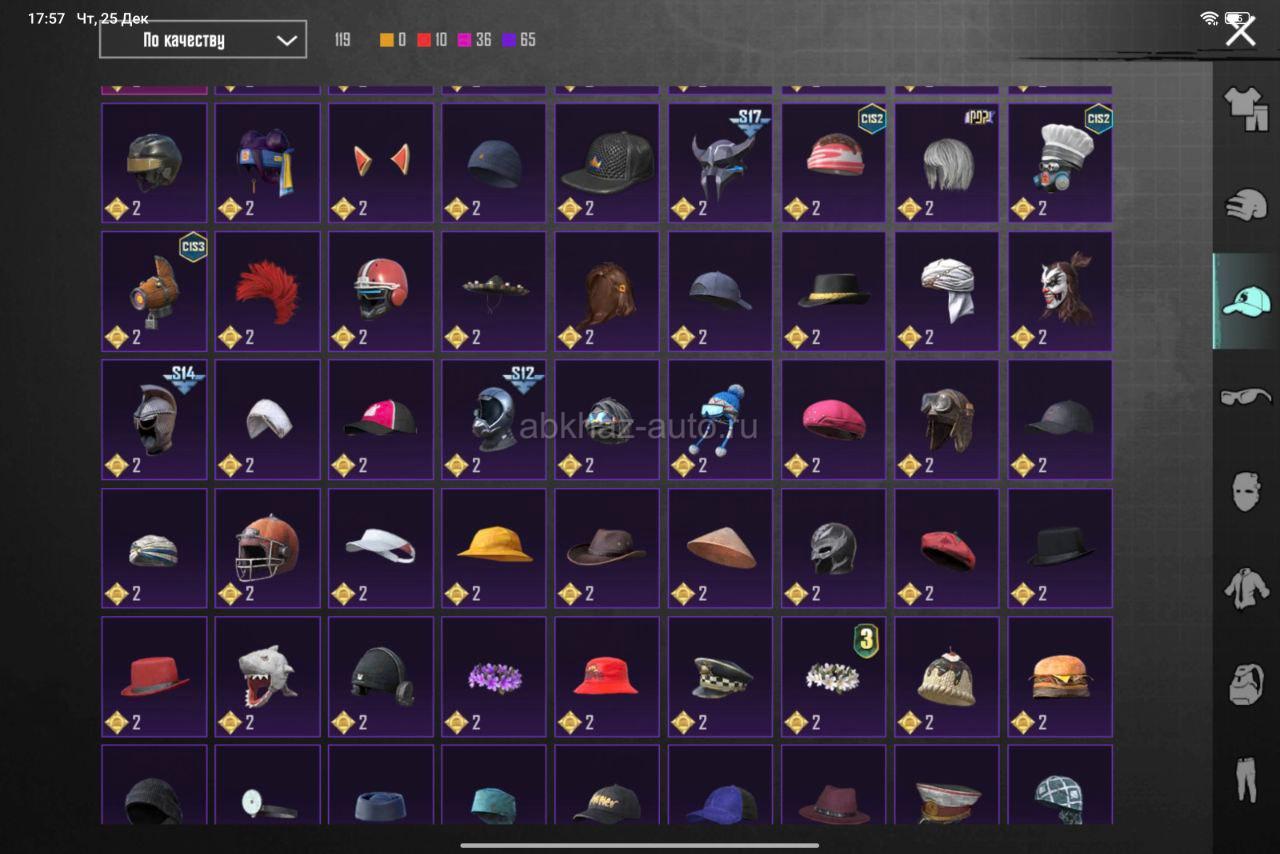Image resolution: width=1280 pixels, height=854 pixels.
Task: Choose the yellow bucket hat
Action: pos(494,548)
